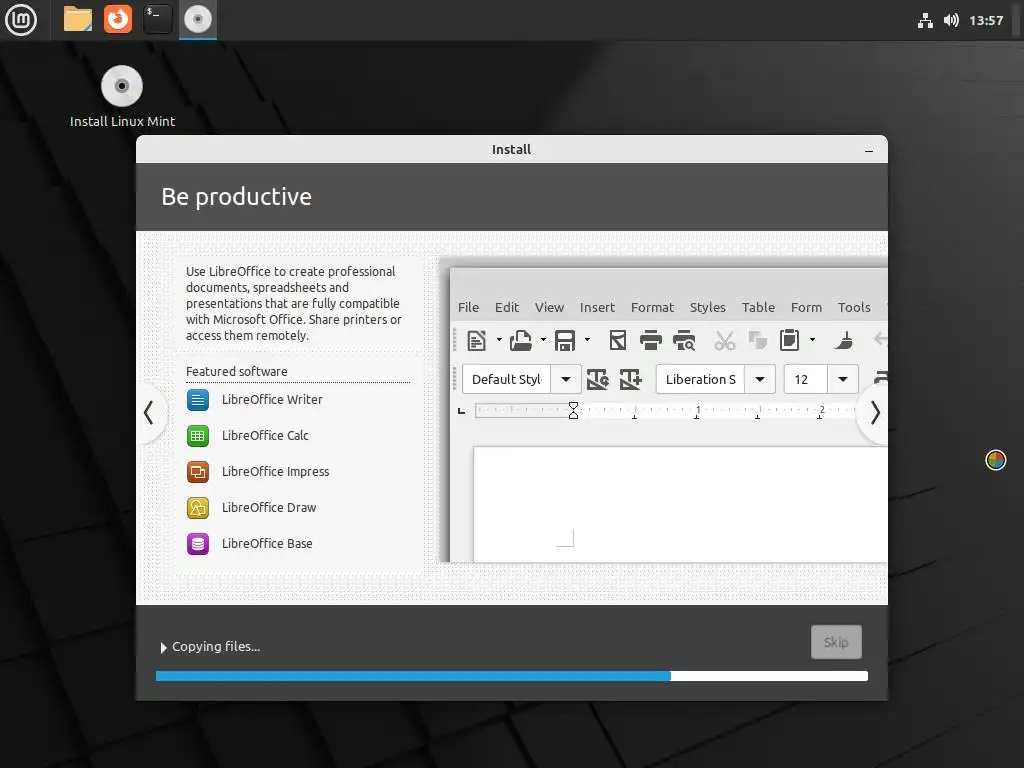The image size is (1024, 768).
Task: Click the Copy toolbar icon
Action: click(x=758, y=340)
